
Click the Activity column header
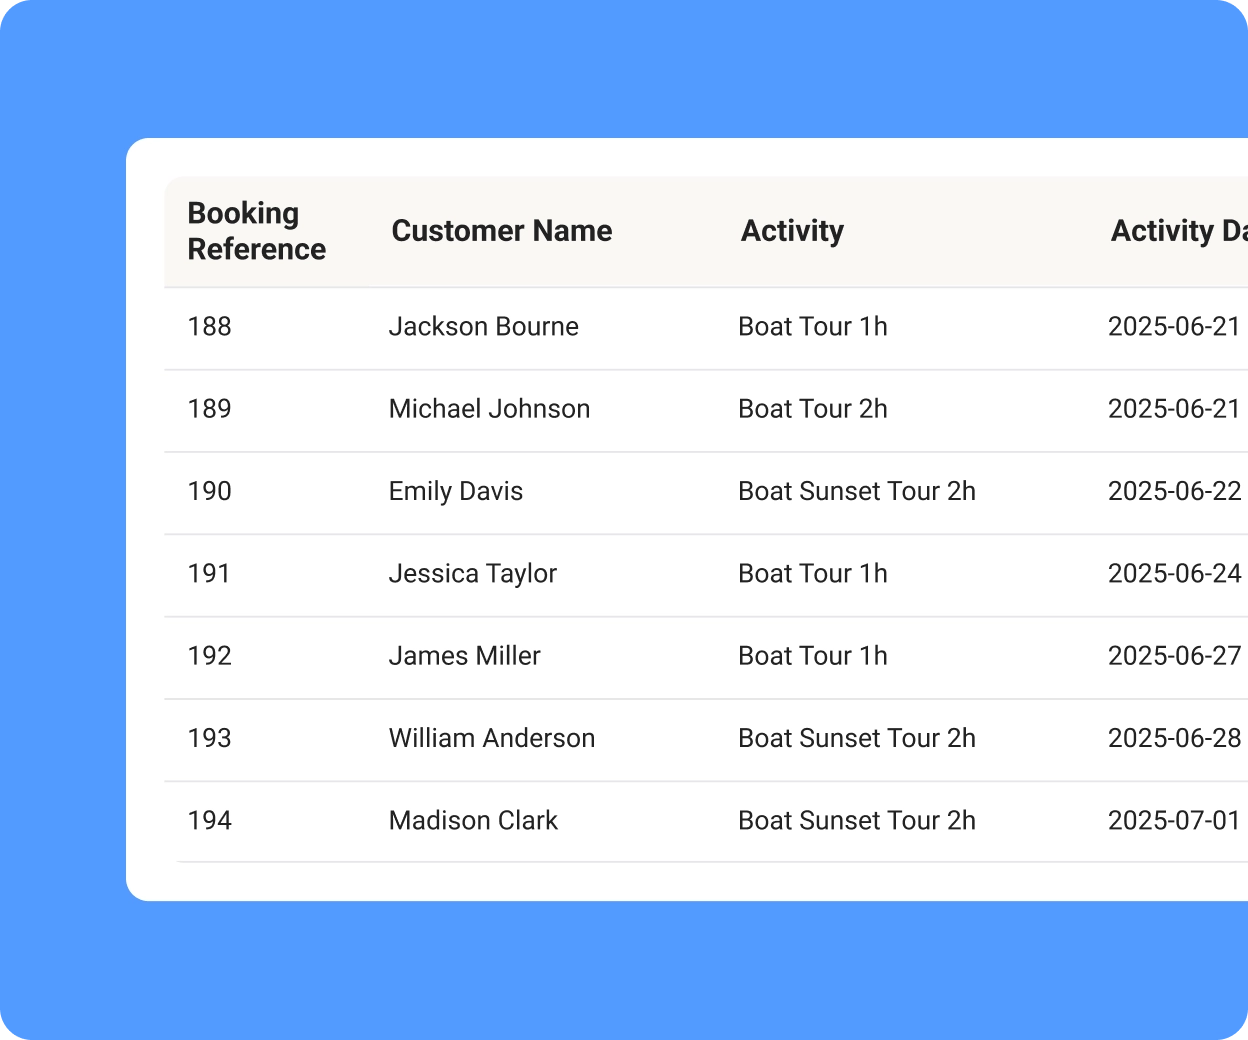792,231
